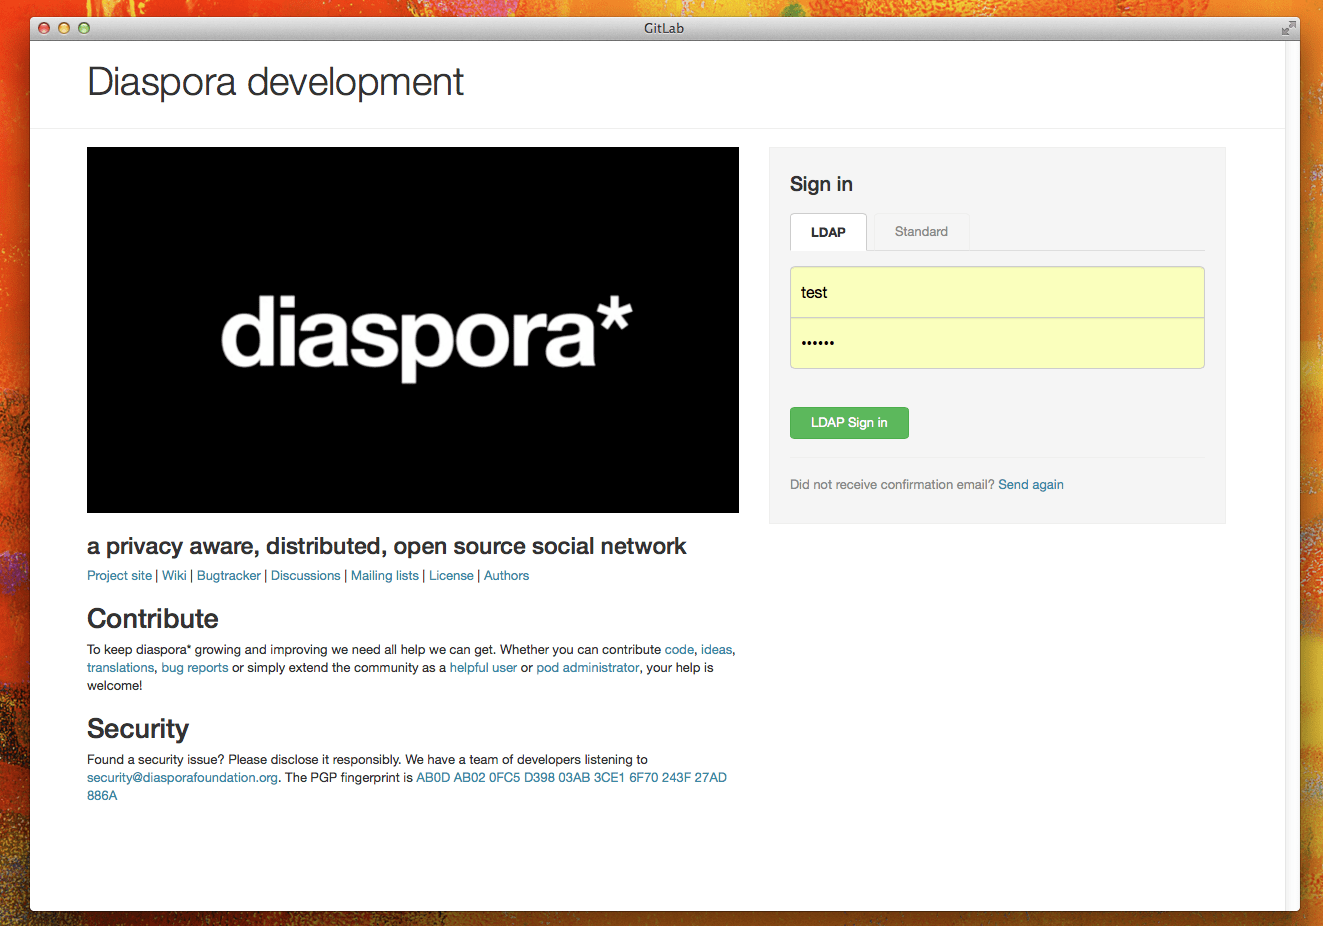Screen dimensions: 1323x926
Task: Open the Wiki link
Action: 174,576
